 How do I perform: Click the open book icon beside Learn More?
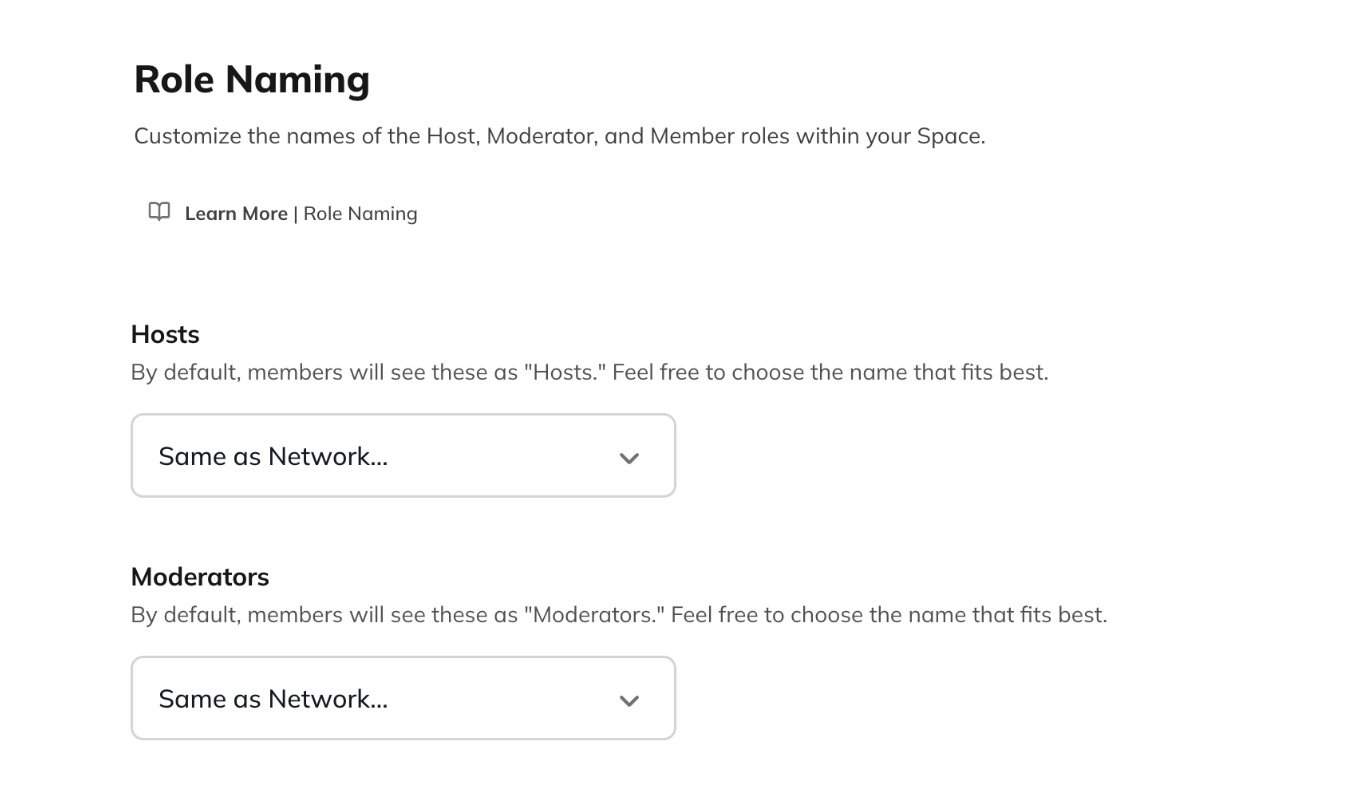159,212
